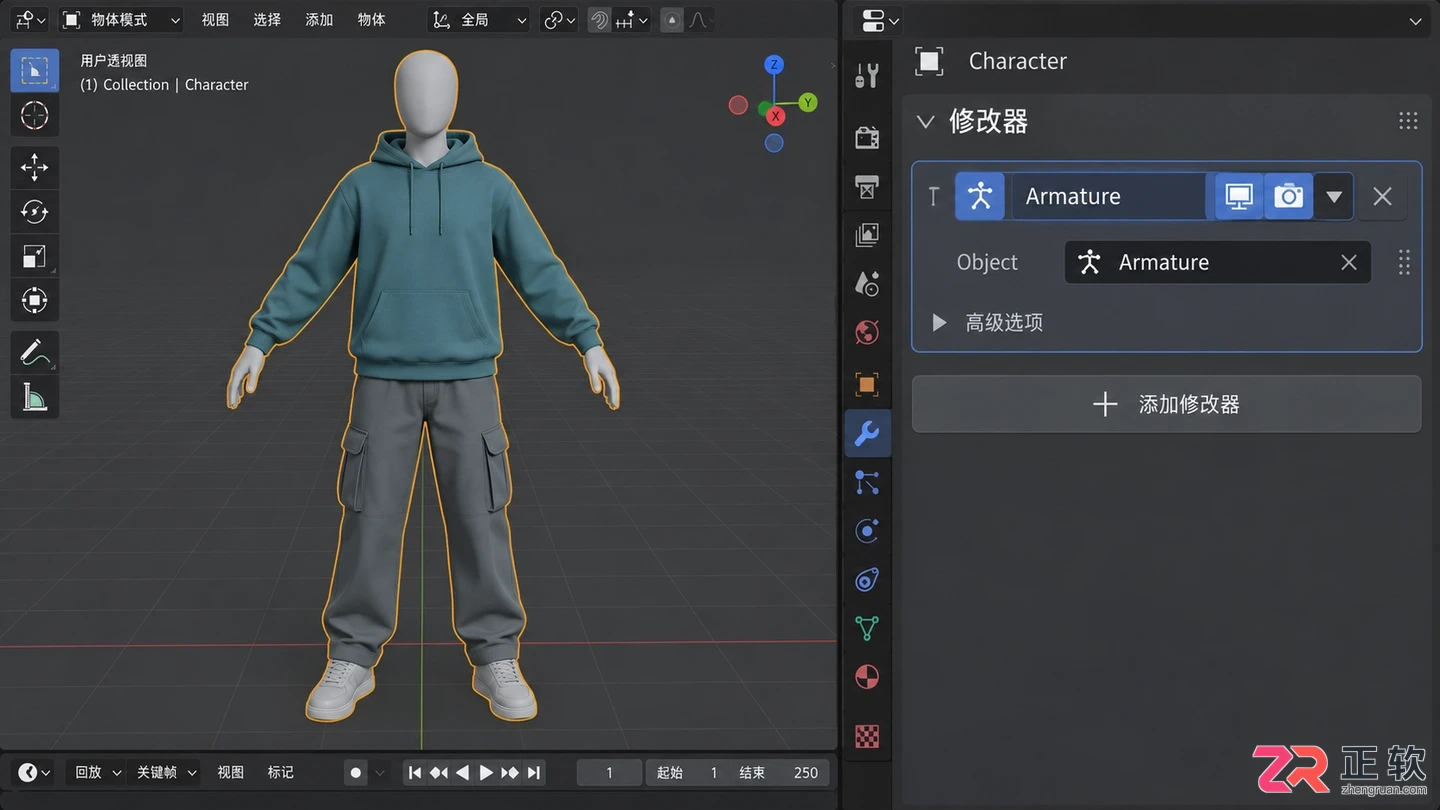The image size is (1440, 810).
Task: Open the Object Constraints properties tab
Action: click(x=867, y=580)
